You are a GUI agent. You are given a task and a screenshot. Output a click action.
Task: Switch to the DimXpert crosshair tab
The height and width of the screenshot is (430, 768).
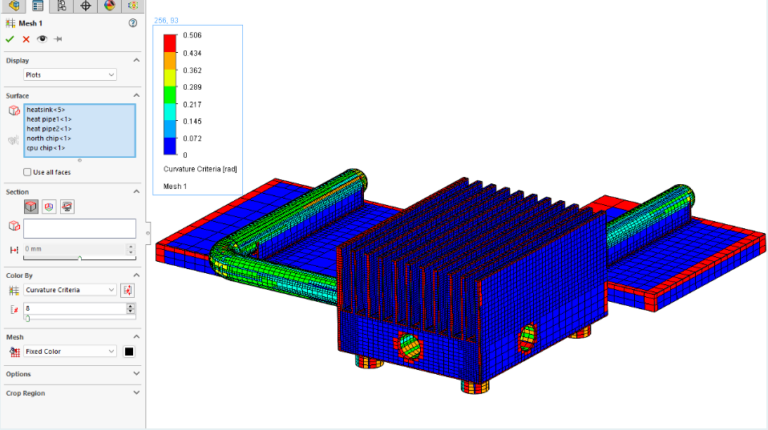(x=85, y=6)
